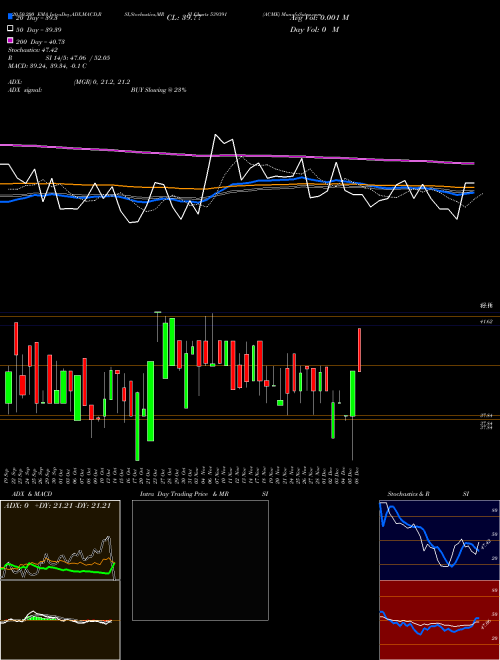Image resolution: width=500 pixels, height=660 pixels.
Task: Select the '200 Day - 40.73' legend text
Action: 40,42
